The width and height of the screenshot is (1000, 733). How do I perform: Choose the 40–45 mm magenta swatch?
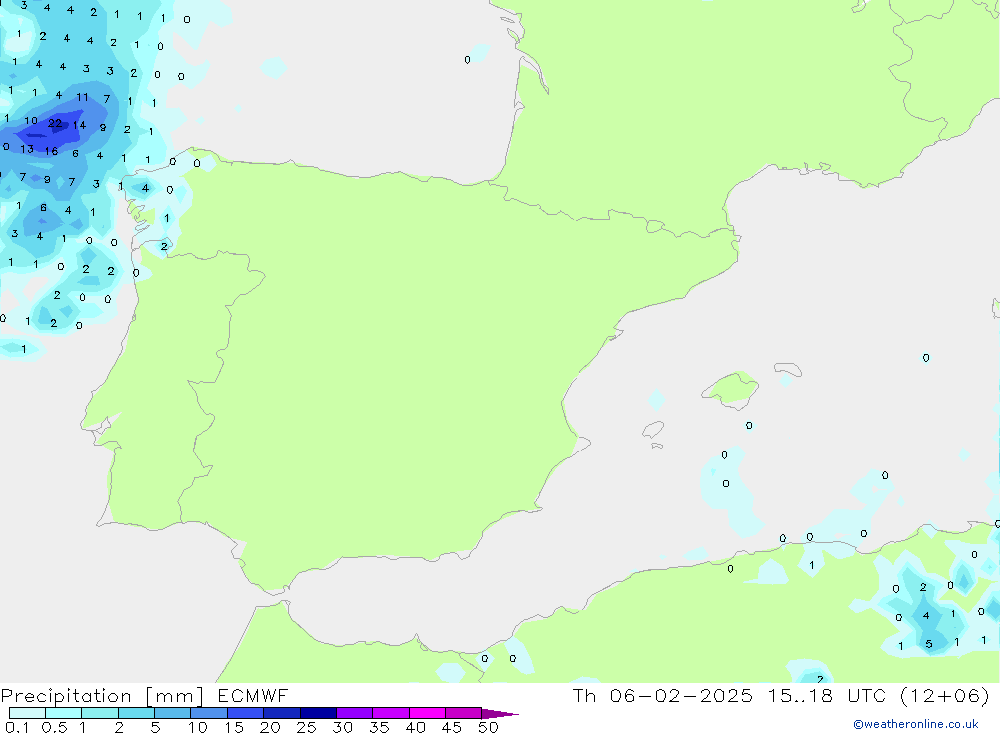427,713
